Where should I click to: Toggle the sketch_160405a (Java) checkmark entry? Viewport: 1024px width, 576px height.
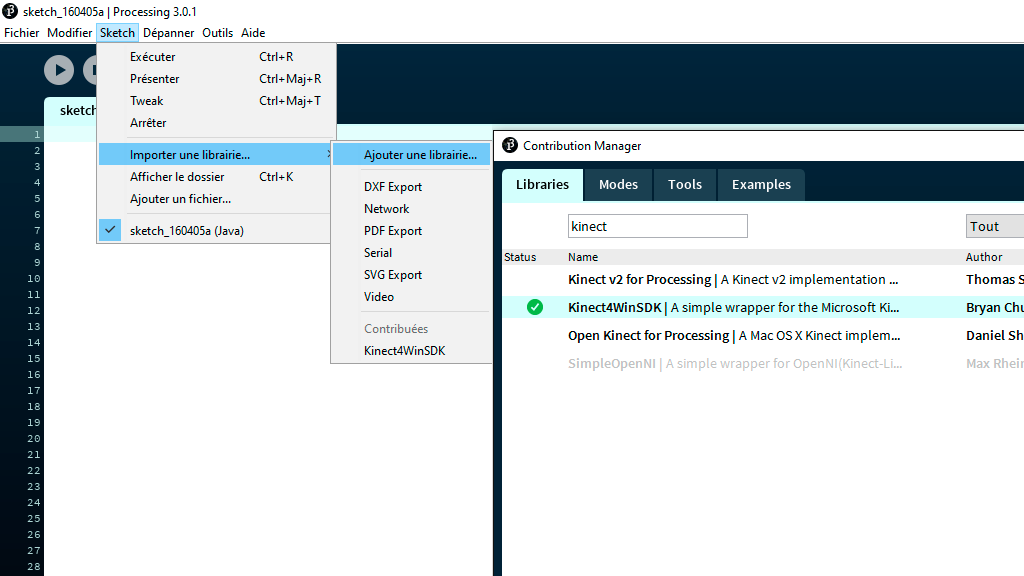[x=186, y=231]
